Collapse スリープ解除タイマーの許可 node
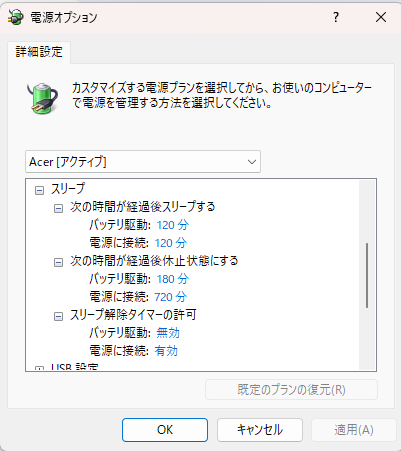401x451 pixels. 58,316
